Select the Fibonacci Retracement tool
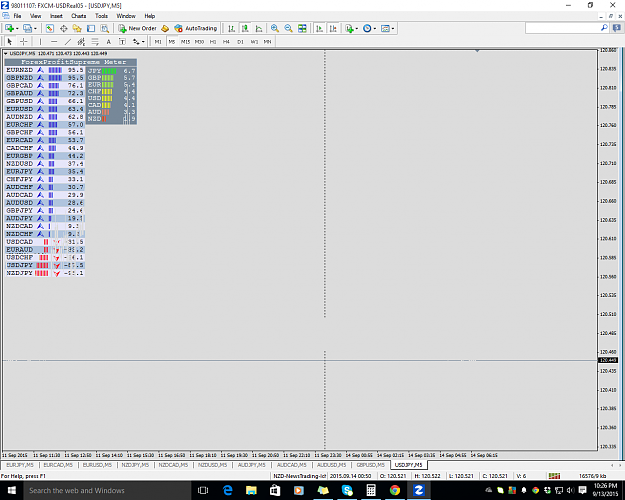The image size is (625, 500). click(95, 41)
